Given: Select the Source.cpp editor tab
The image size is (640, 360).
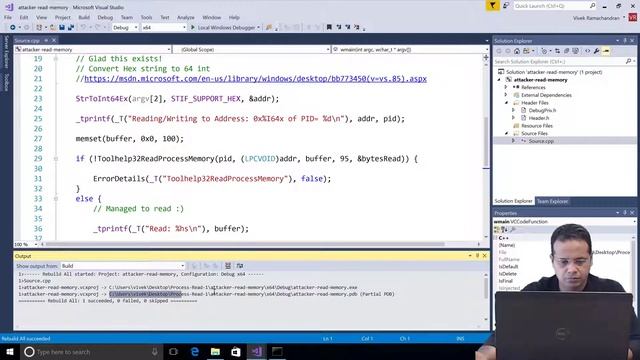Looking at the screenshot, I should 27,40.
